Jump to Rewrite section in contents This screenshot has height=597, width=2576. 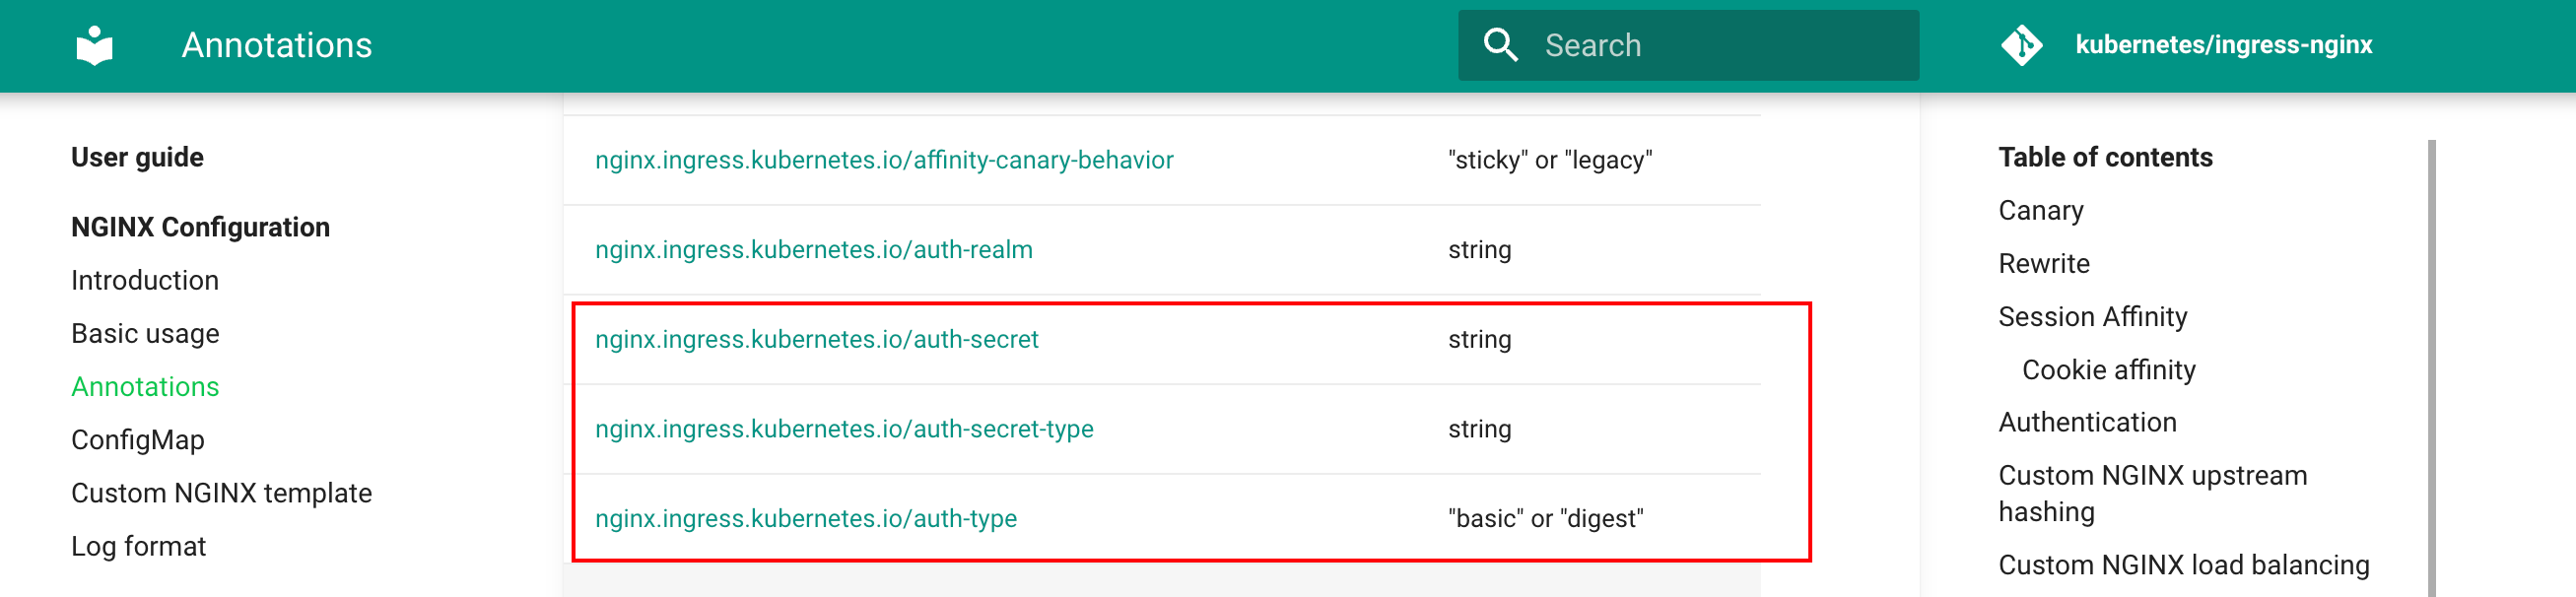[2043, 263]
